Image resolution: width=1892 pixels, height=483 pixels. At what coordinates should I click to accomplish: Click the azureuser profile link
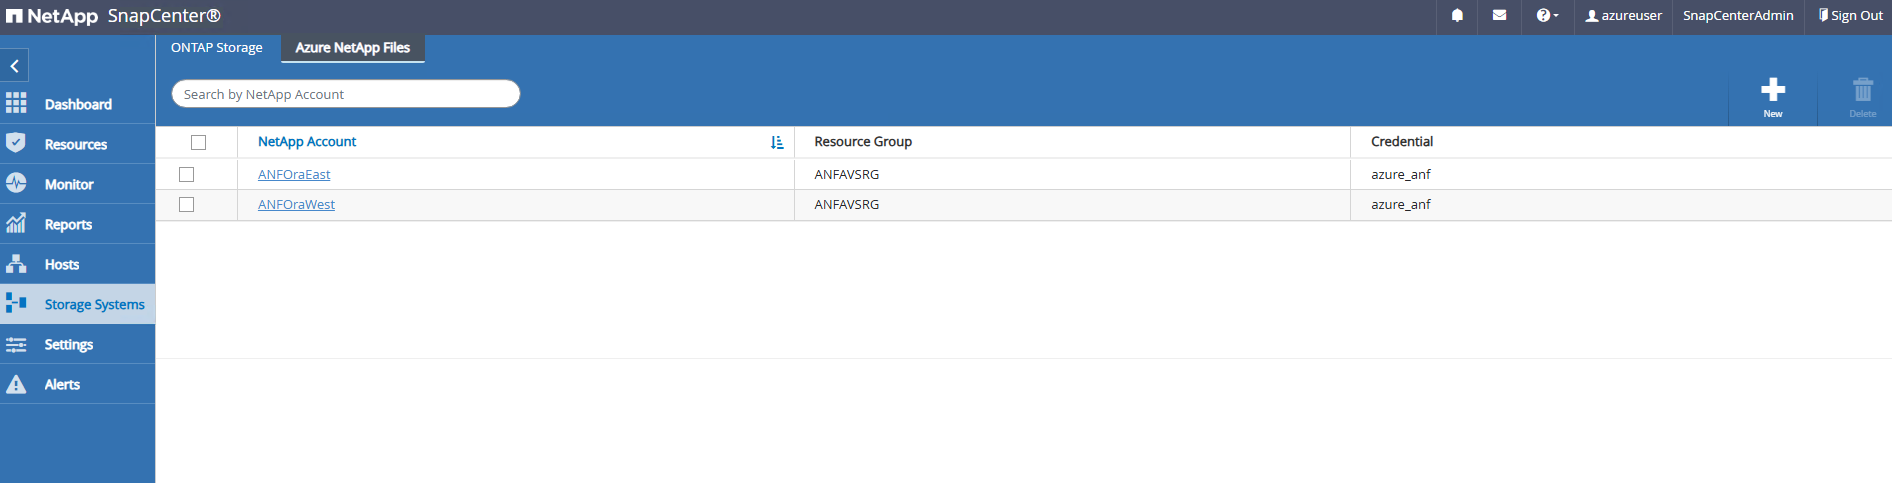[x=1624, y=15]
